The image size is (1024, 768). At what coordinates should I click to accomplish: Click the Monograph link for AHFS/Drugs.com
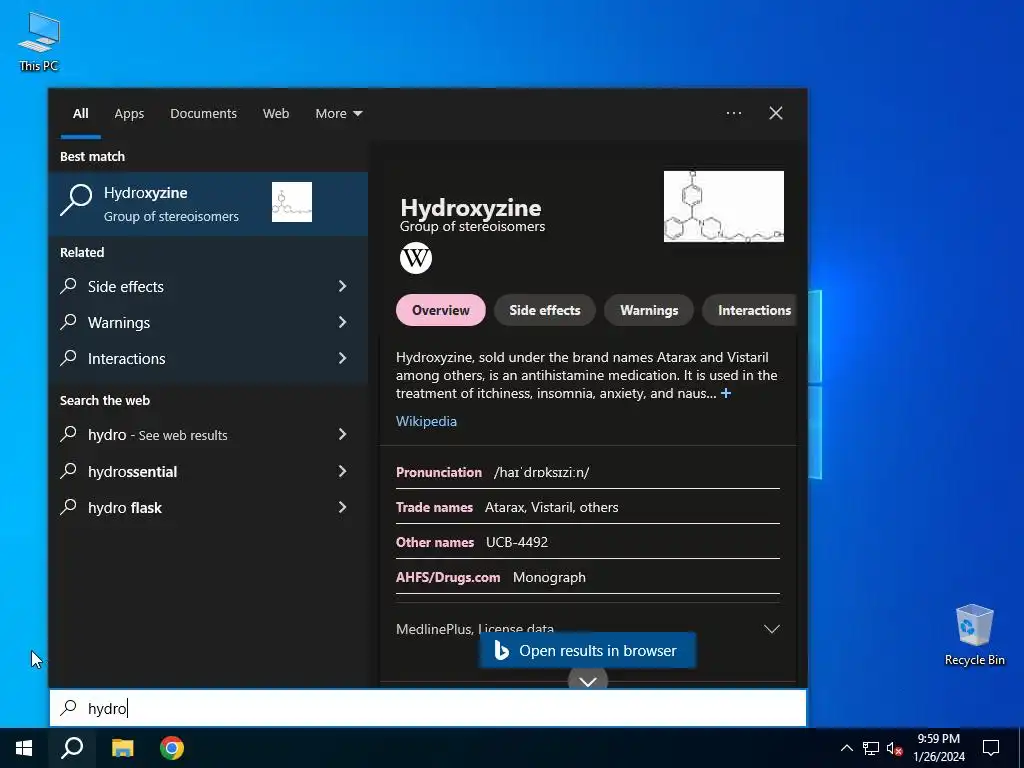[x=549, y=577]
